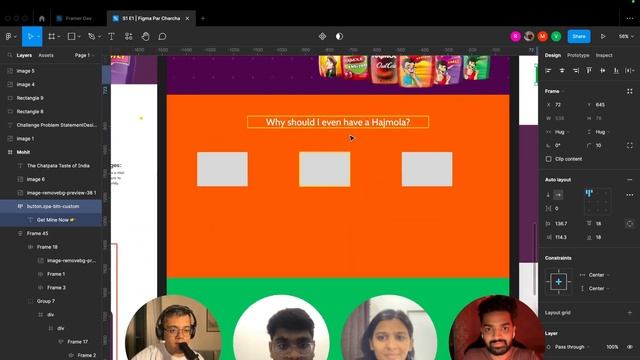Select the Pen tool

tap(92, 36)
